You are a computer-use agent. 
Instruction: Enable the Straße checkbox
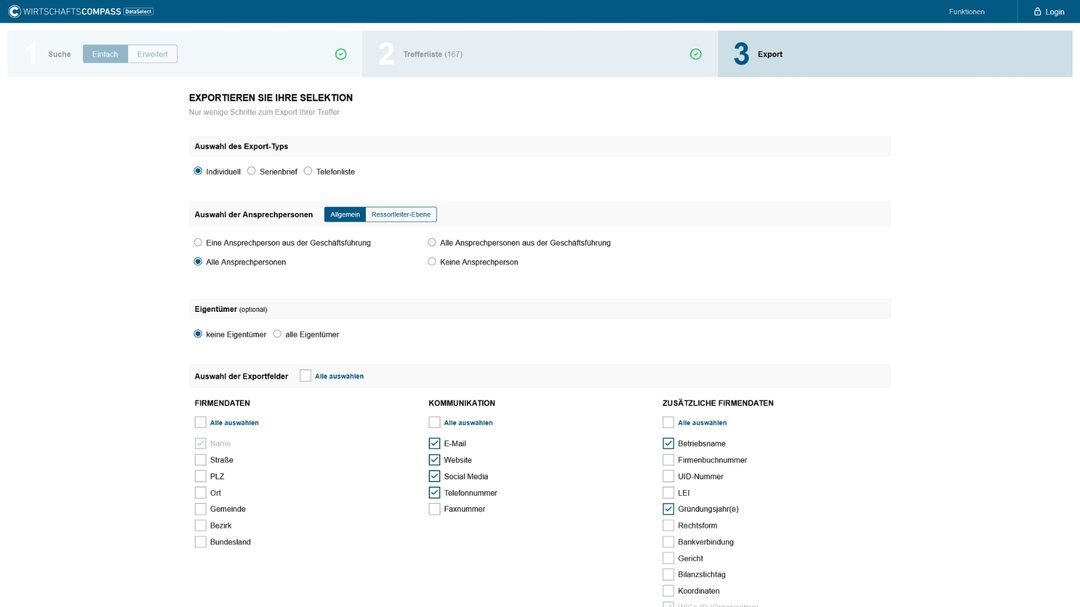point(201,460)
